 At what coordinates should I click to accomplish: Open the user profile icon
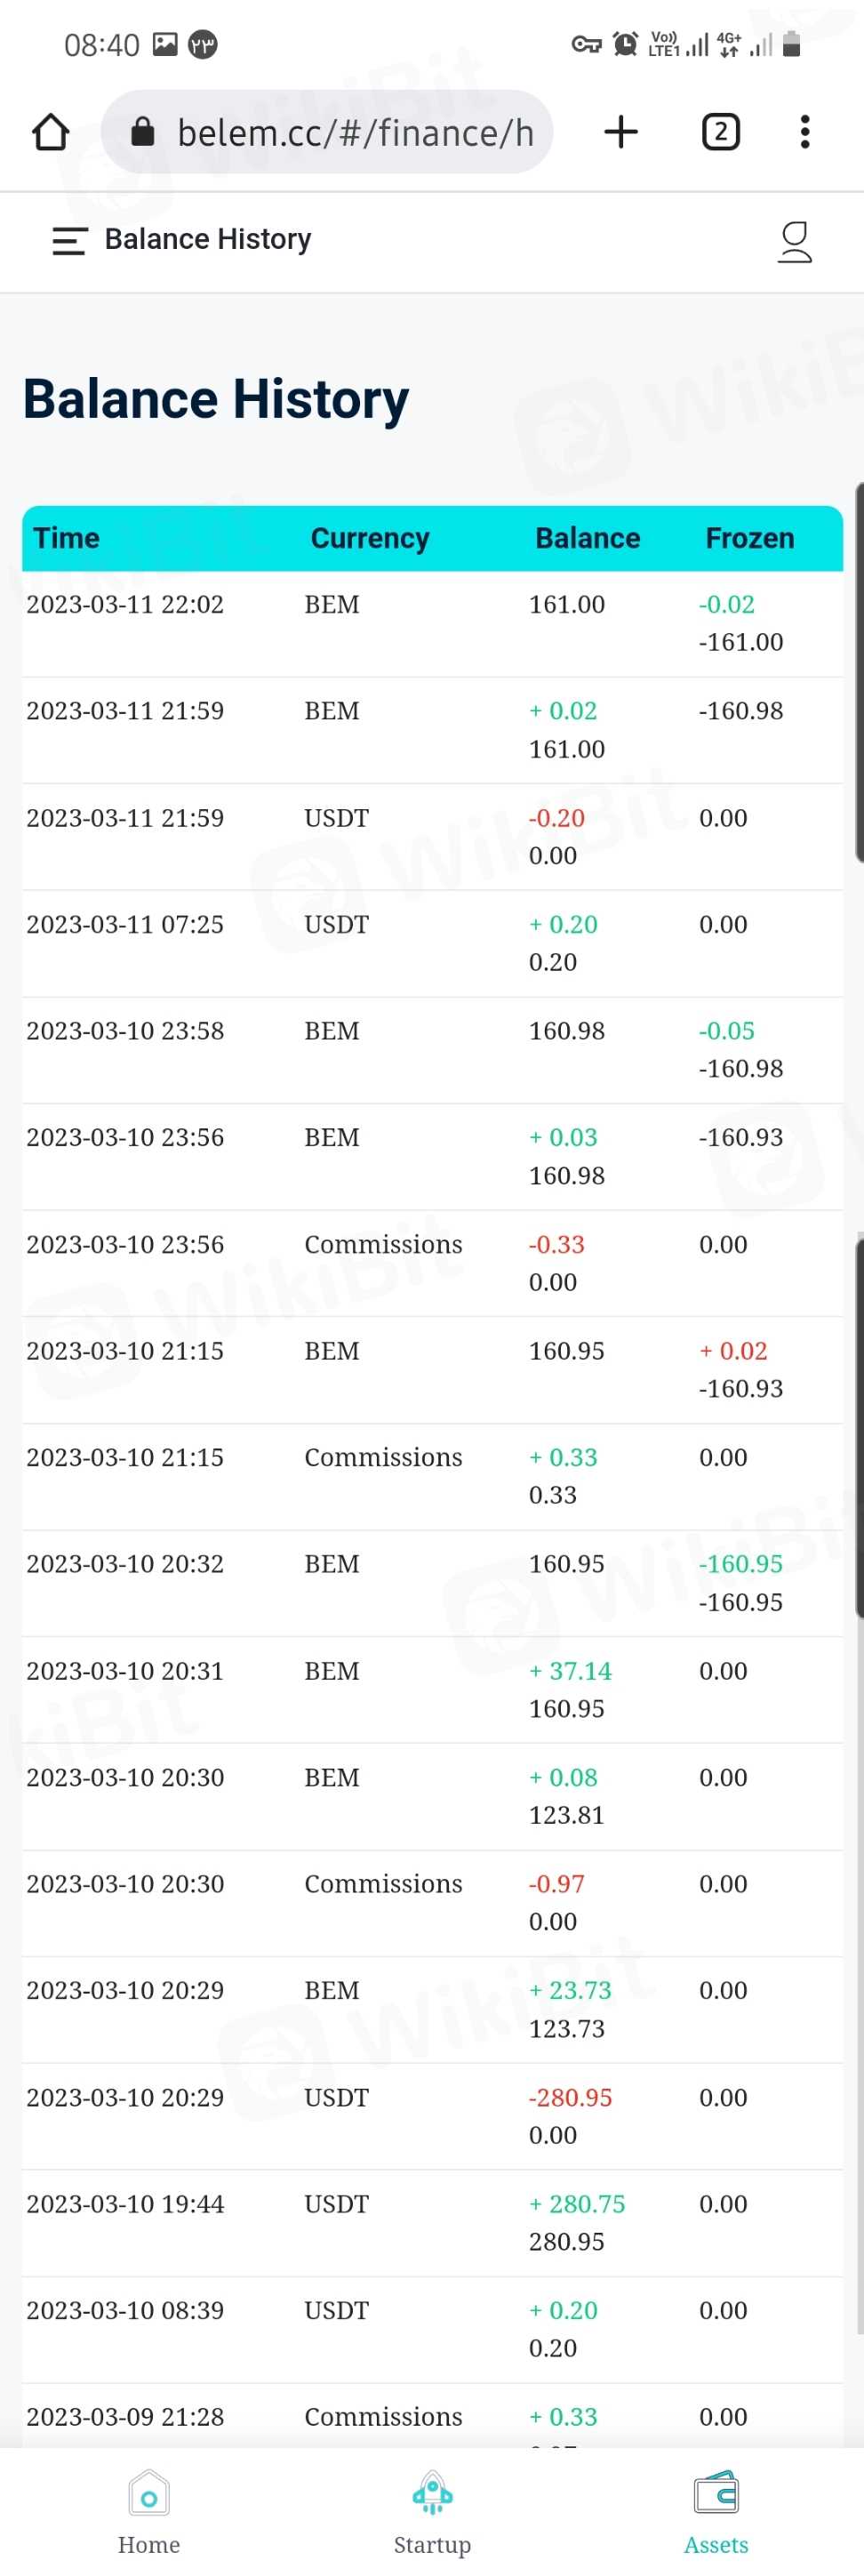794,242
